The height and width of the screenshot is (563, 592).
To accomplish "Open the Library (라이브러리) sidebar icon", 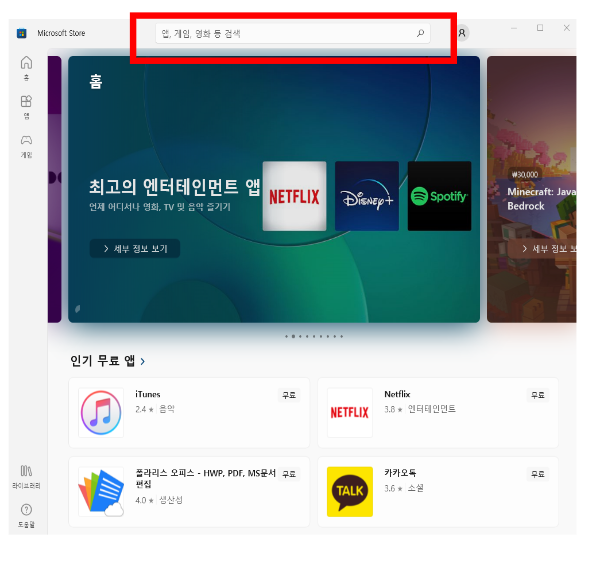I will click(x=26, y=476).
